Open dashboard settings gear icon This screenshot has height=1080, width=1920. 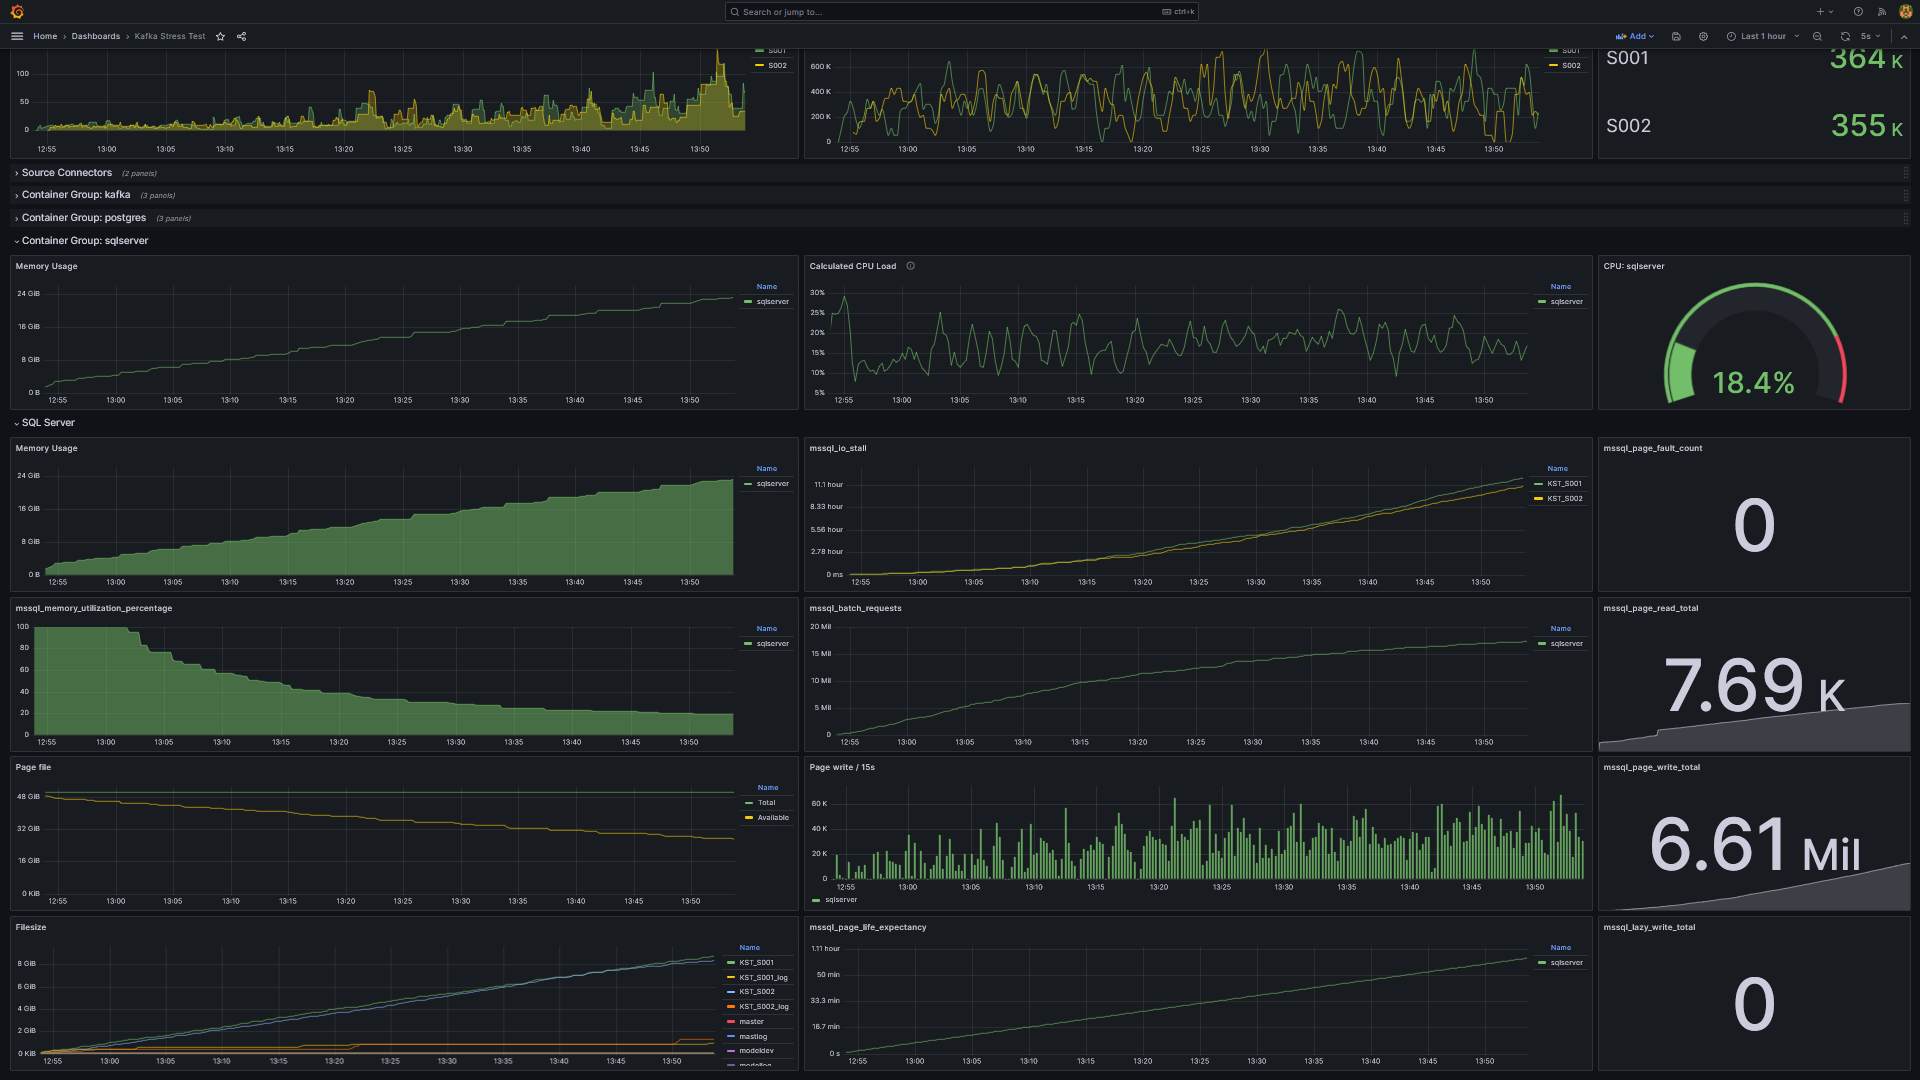click(1703, 36)
